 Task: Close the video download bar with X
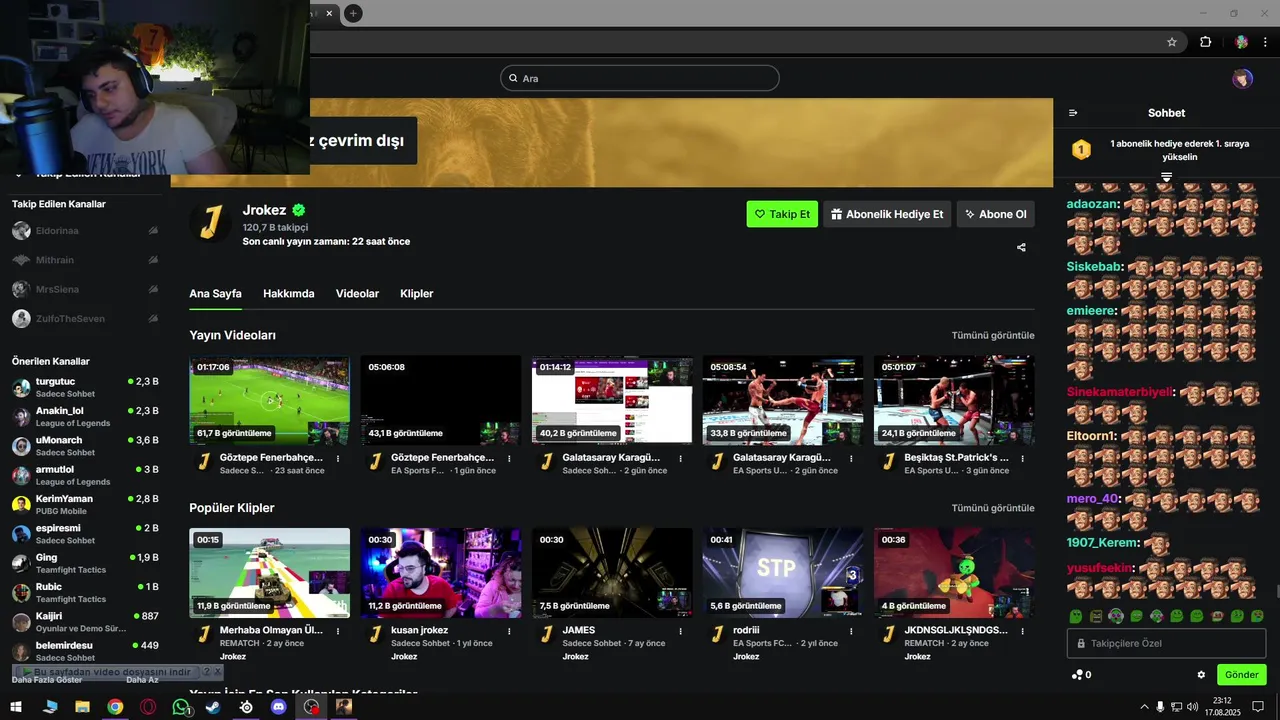click(218, 672)
